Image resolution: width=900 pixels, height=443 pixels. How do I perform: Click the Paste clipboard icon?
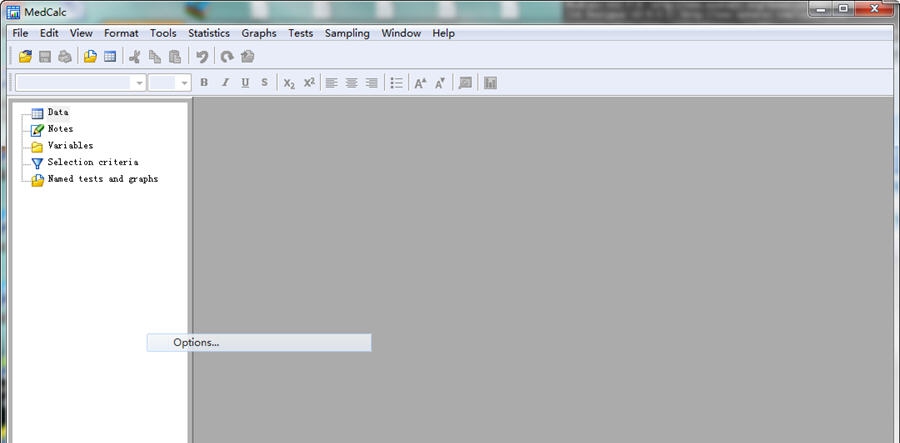(x=175, y=56)
